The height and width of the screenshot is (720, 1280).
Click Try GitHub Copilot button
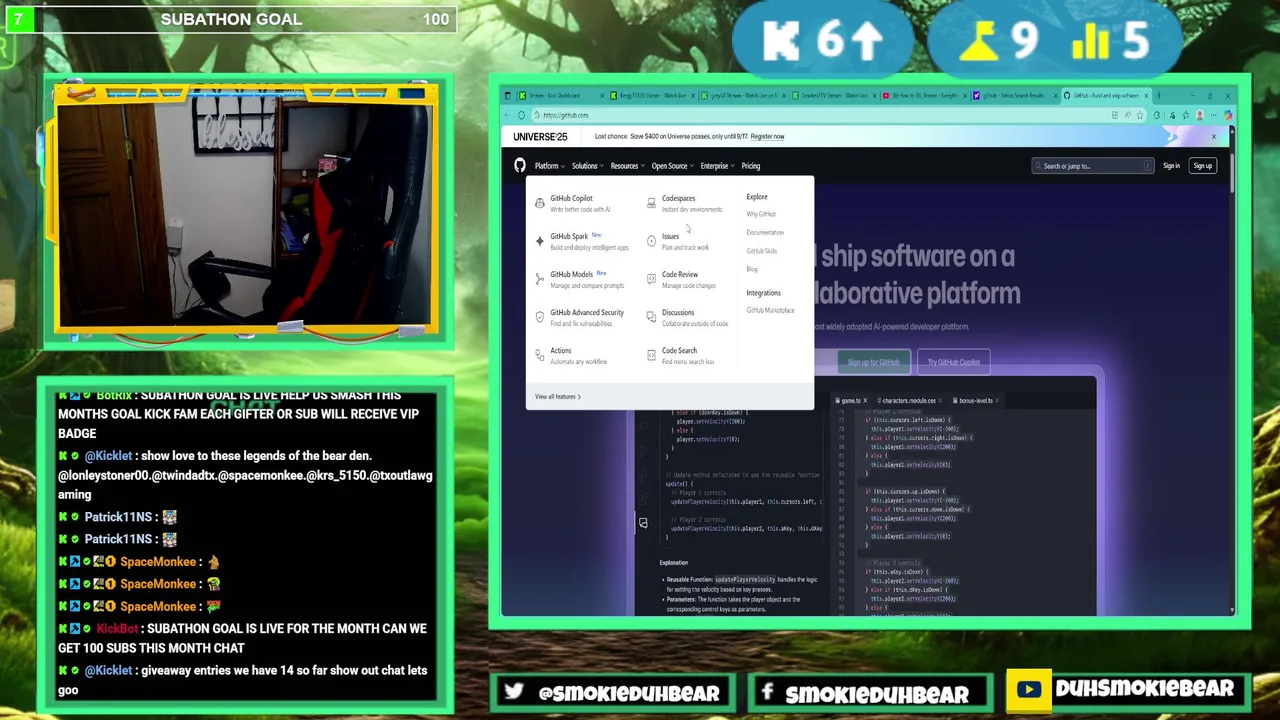click(953, 362)
